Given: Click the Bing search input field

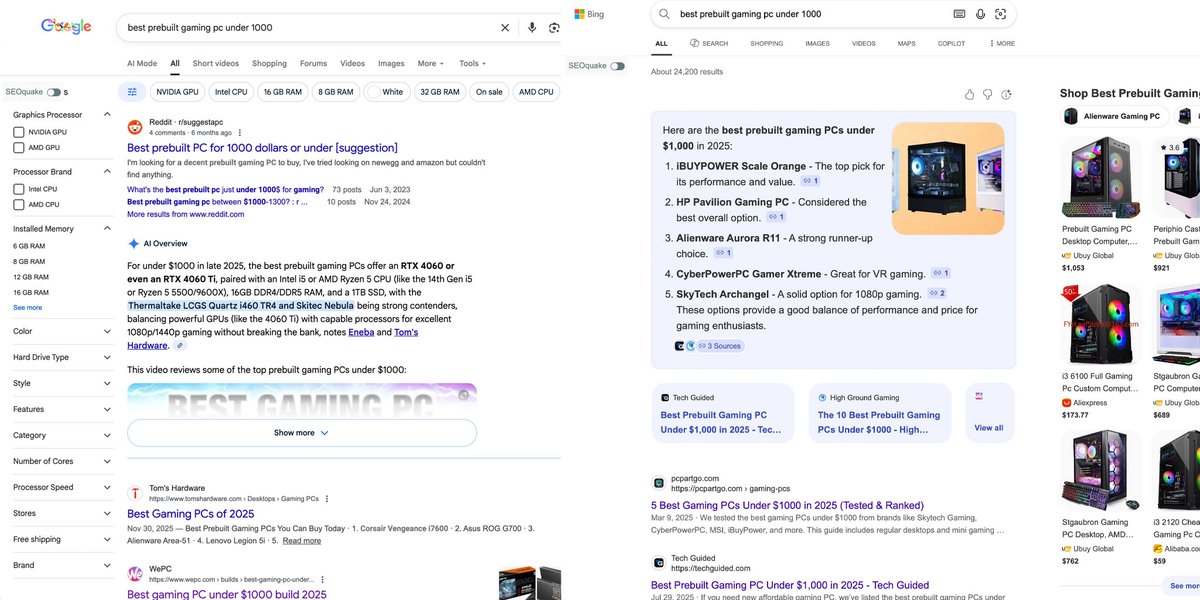Looking at the screenshot, I should pyautogui.click(x=810, y=14).
